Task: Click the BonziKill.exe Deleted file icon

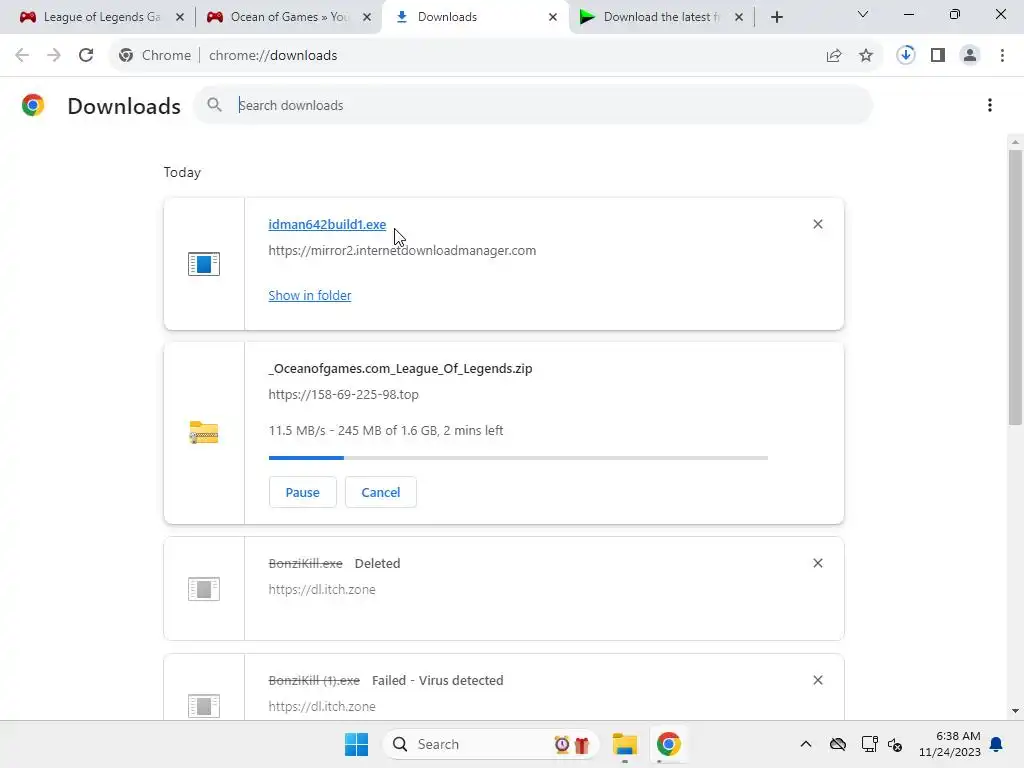Action: [204, 589]
